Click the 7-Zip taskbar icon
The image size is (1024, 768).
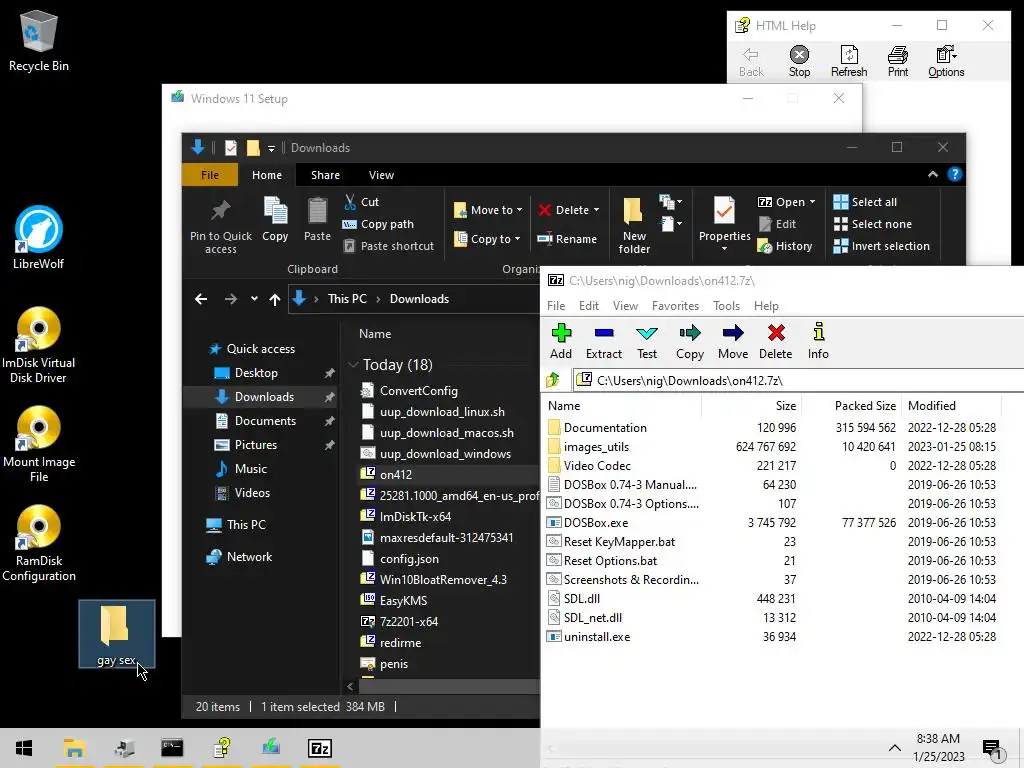pyautogui.click(x=320, y=748)
